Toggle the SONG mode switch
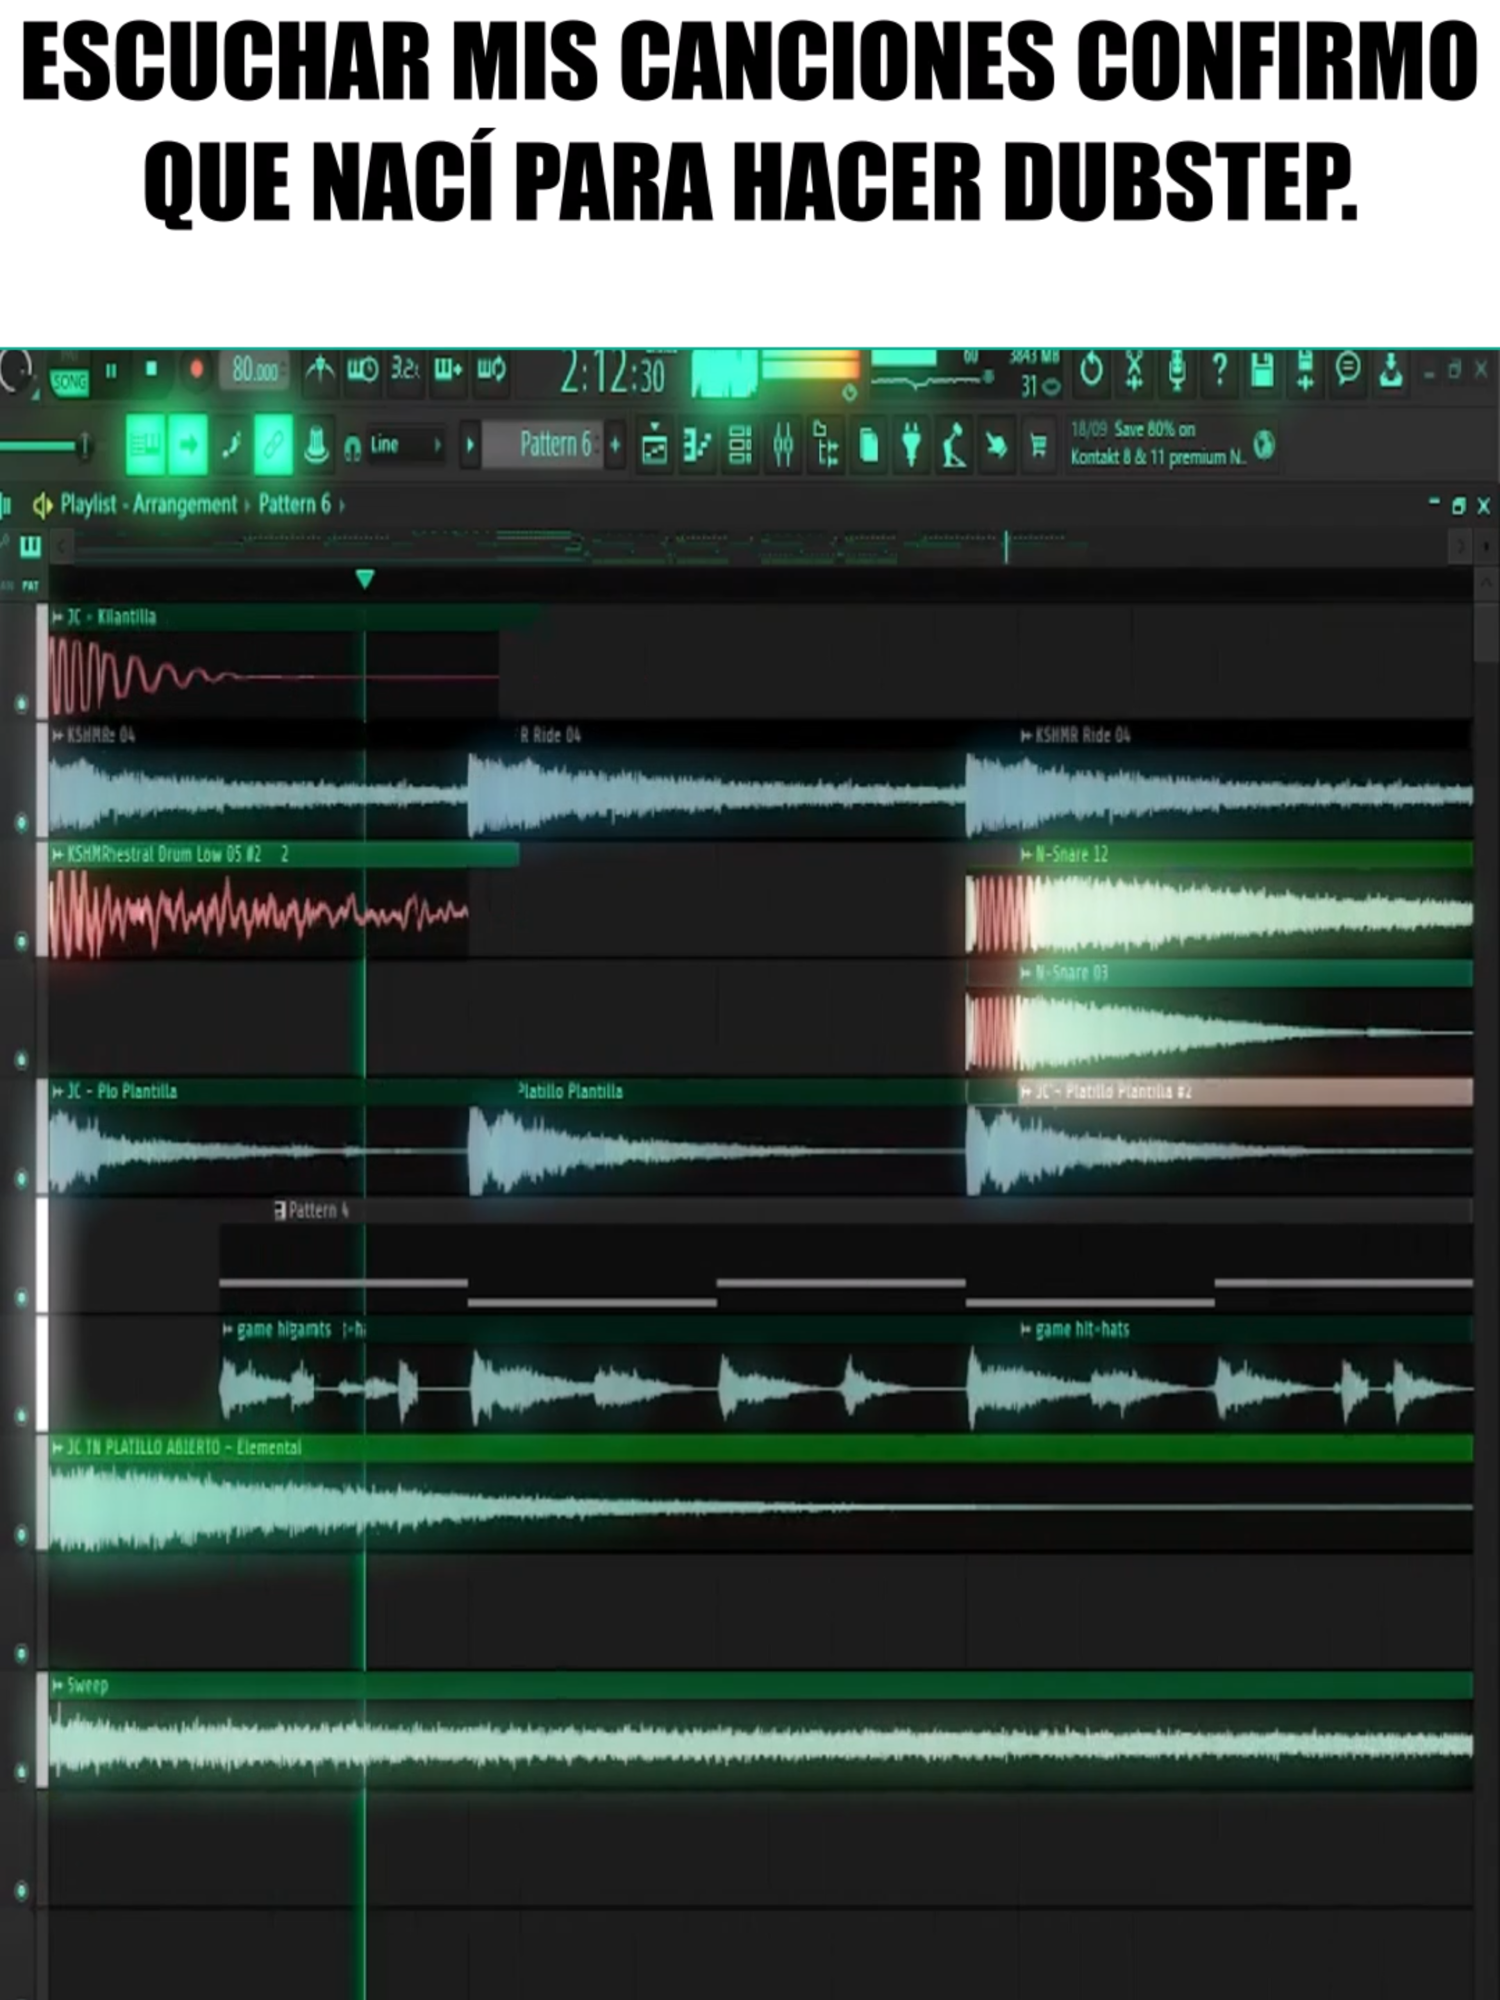This screenshot has height=2000, width=1500. click(x=70, y=382)
